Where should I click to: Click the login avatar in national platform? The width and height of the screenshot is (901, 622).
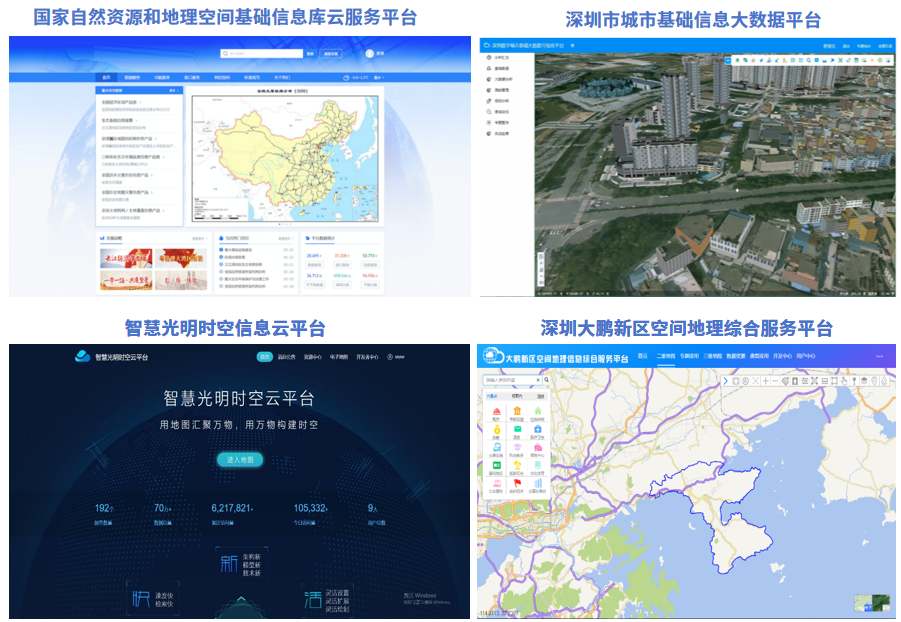pos(369,53)
